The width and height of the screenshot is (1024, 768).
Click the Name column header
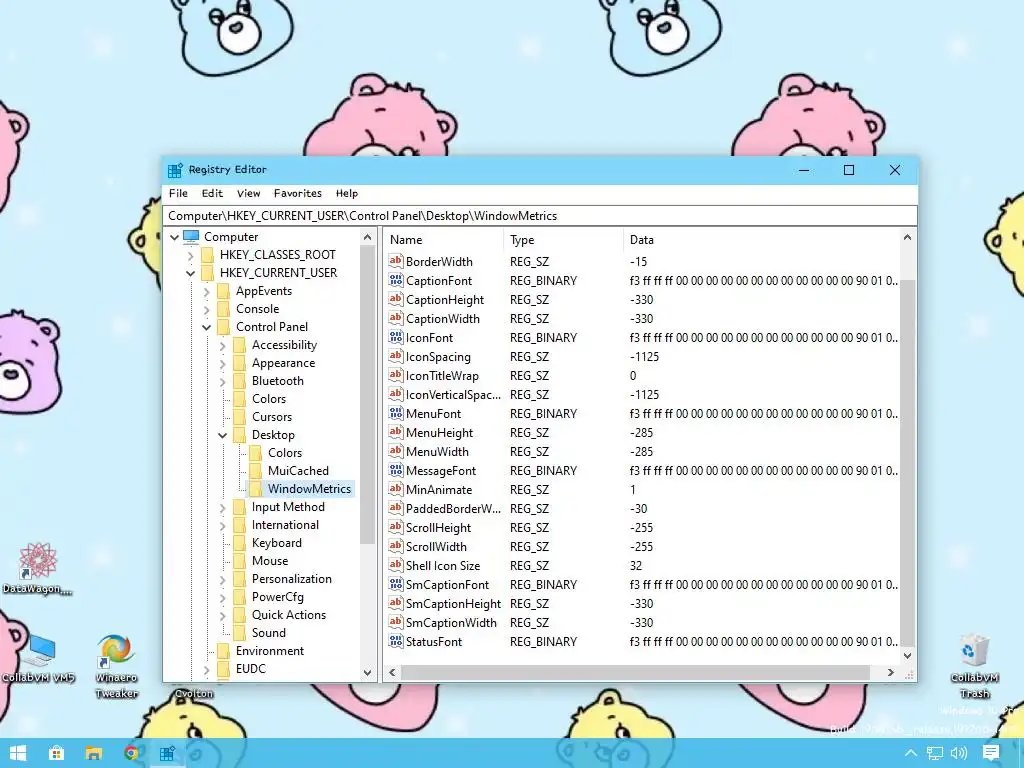[x=443, y=240]
